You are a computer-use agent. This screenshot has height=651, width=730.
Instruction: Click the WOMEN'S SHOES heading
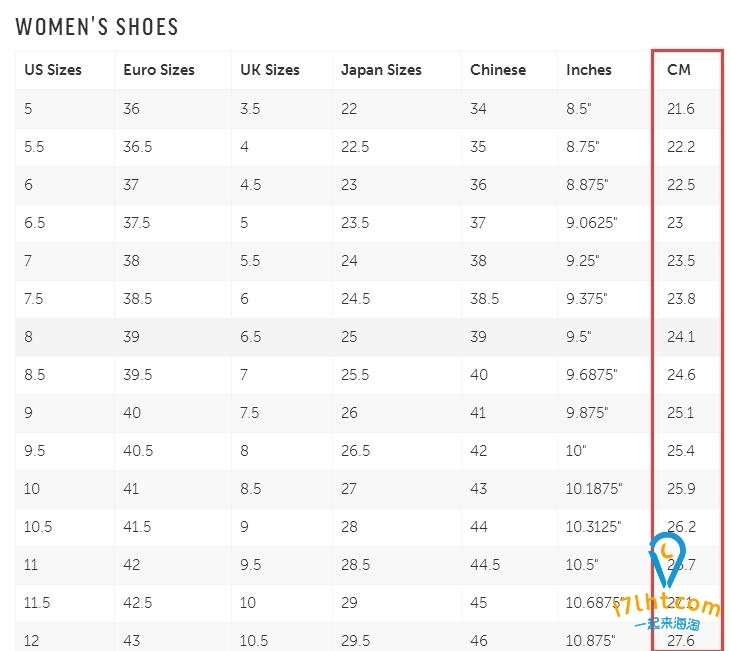click(97, 27)
